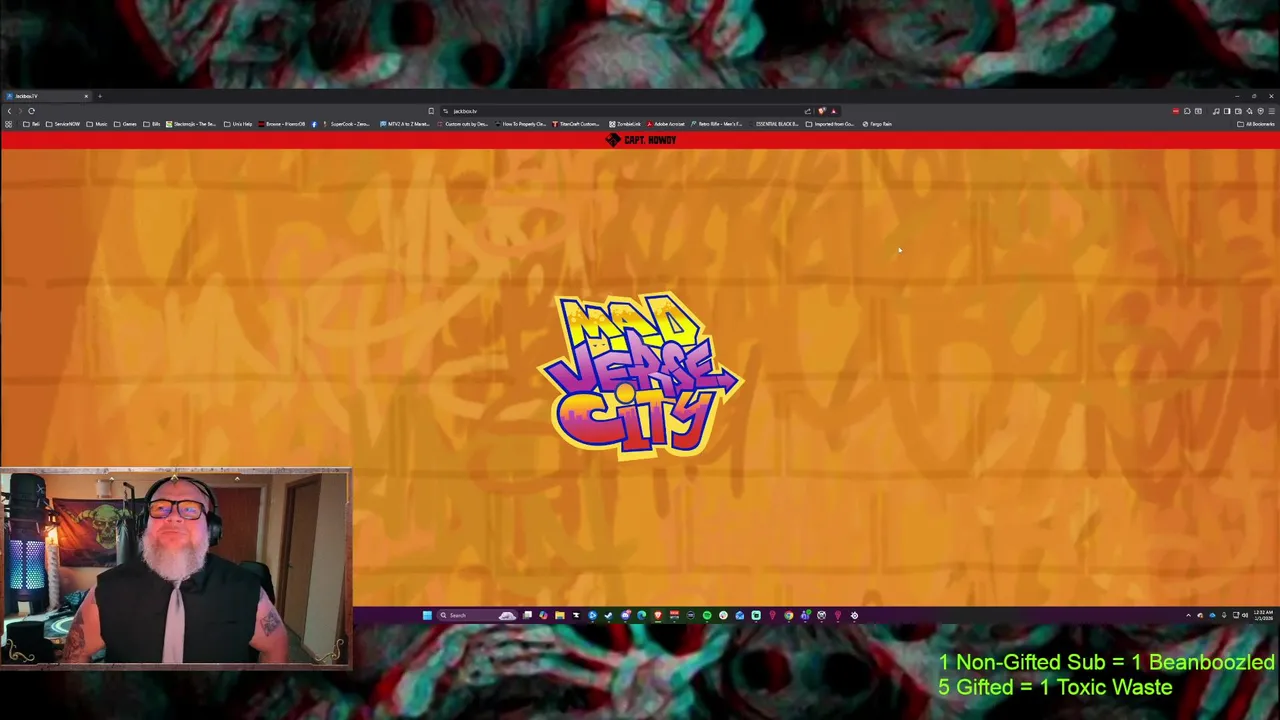Open the browser hamburger menu
Image resolution: width=1280 pixels, height=720 pixels.
pos(1271,111)
